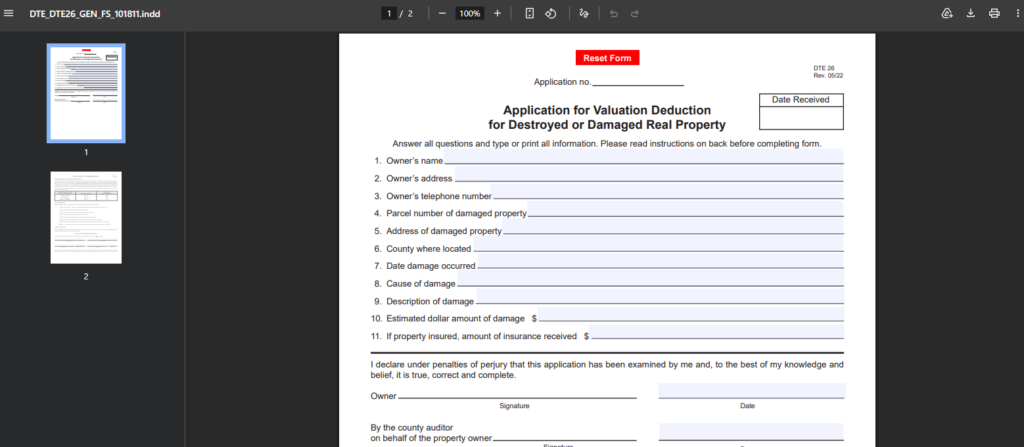Print the document
The width and height of the screenshot is (1024, 447).
pos(994,13)
